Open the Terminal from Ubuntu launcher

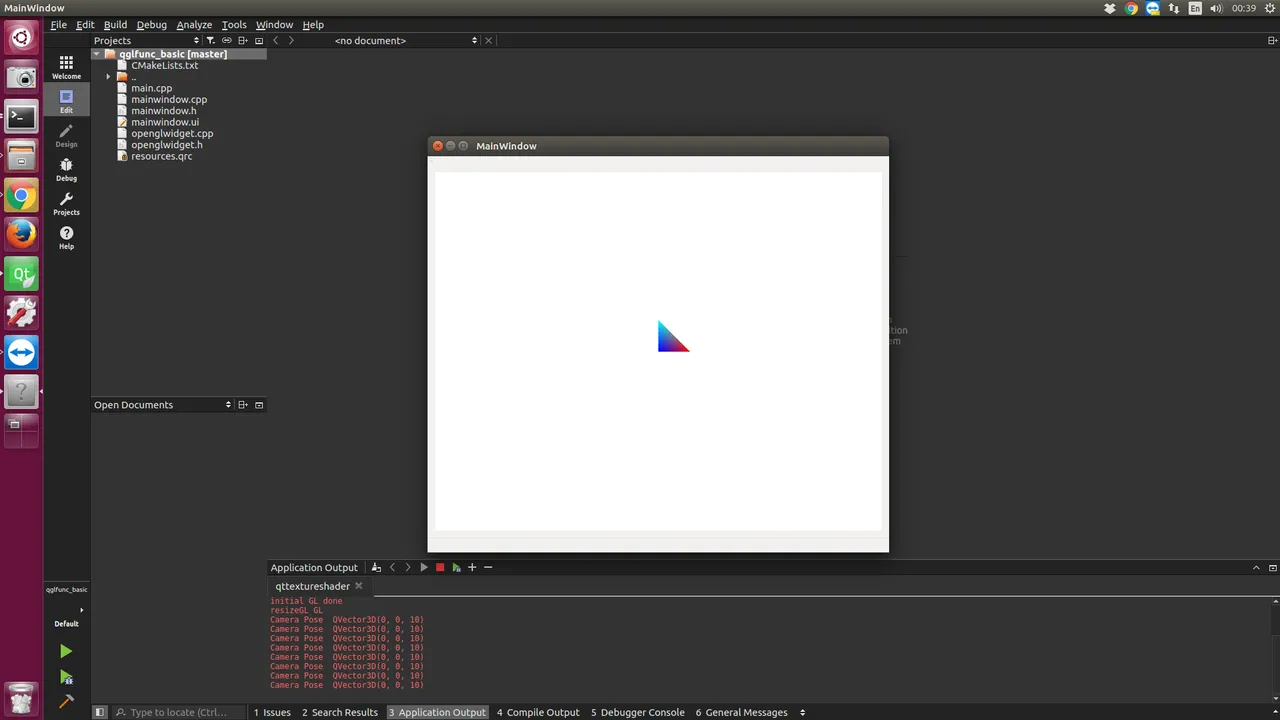tap(21, 116)
